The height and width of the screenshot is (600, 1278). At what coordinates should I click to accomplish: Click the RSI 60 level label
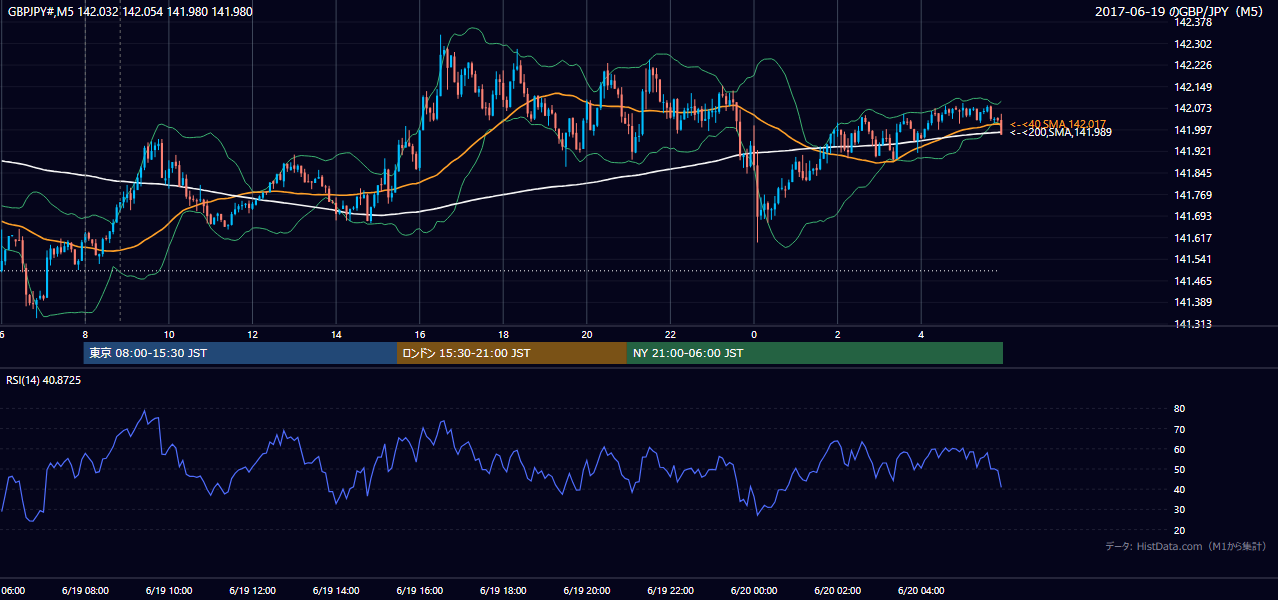point(1179,449)
